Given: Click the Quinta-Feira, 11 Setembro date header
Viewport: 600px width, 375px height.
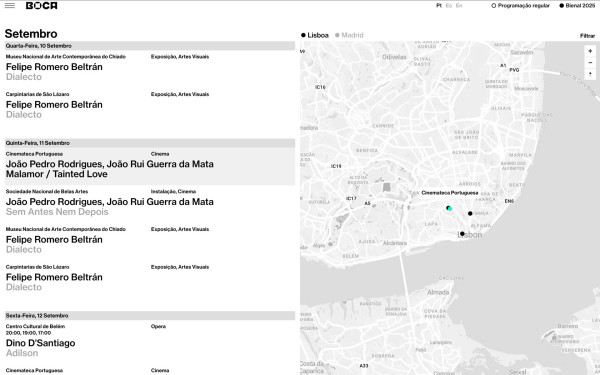Looking at the screenshot, I should 150,143.
